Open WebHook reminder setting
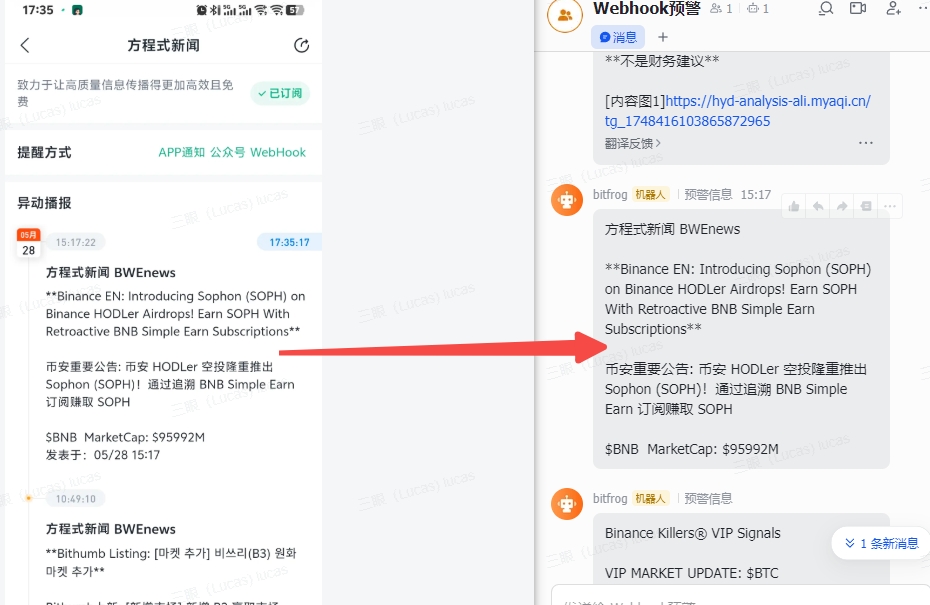The height and width of the screenshot is (605, 930). coord(278,152)
